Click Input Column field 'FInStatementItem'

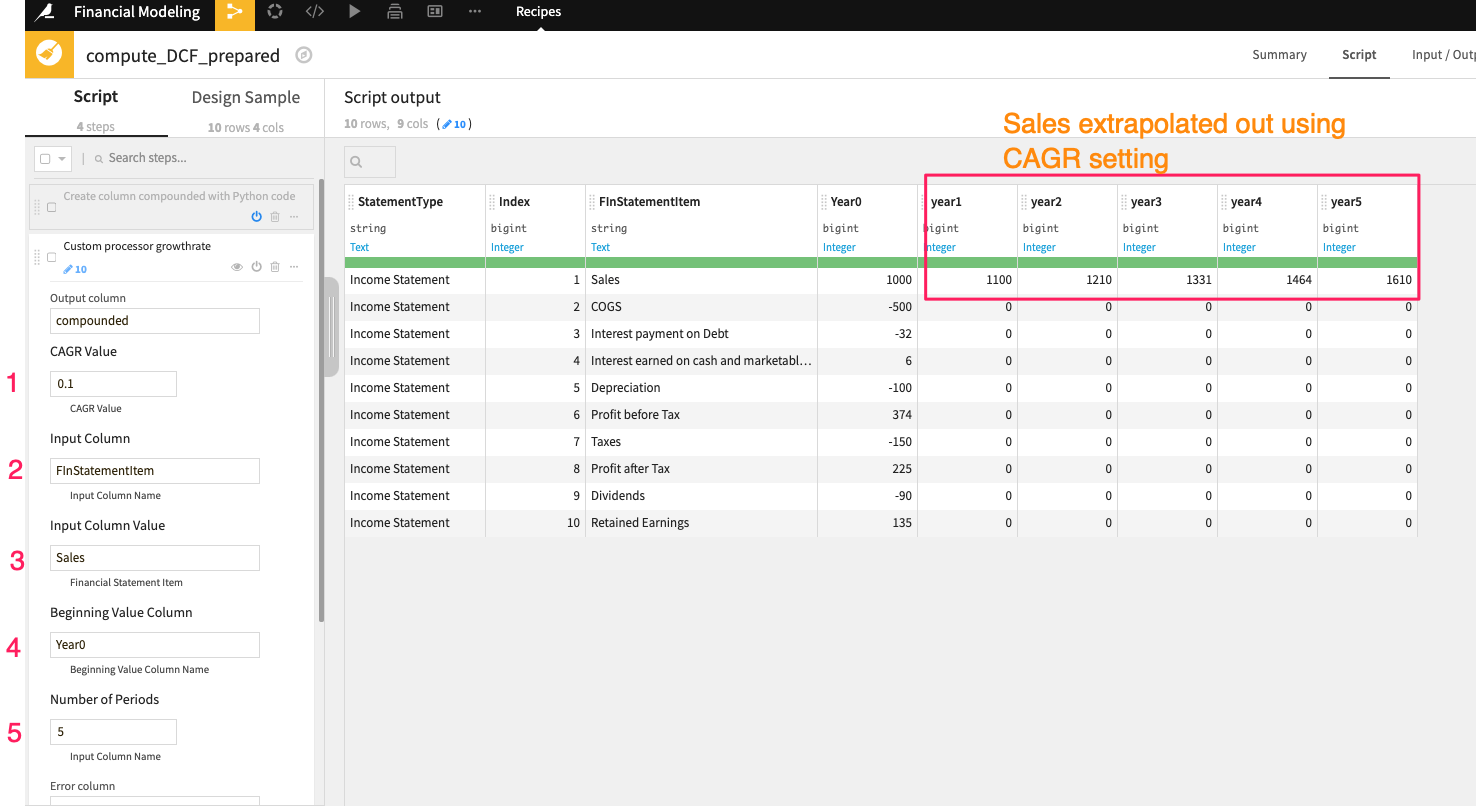coord(155,471)
